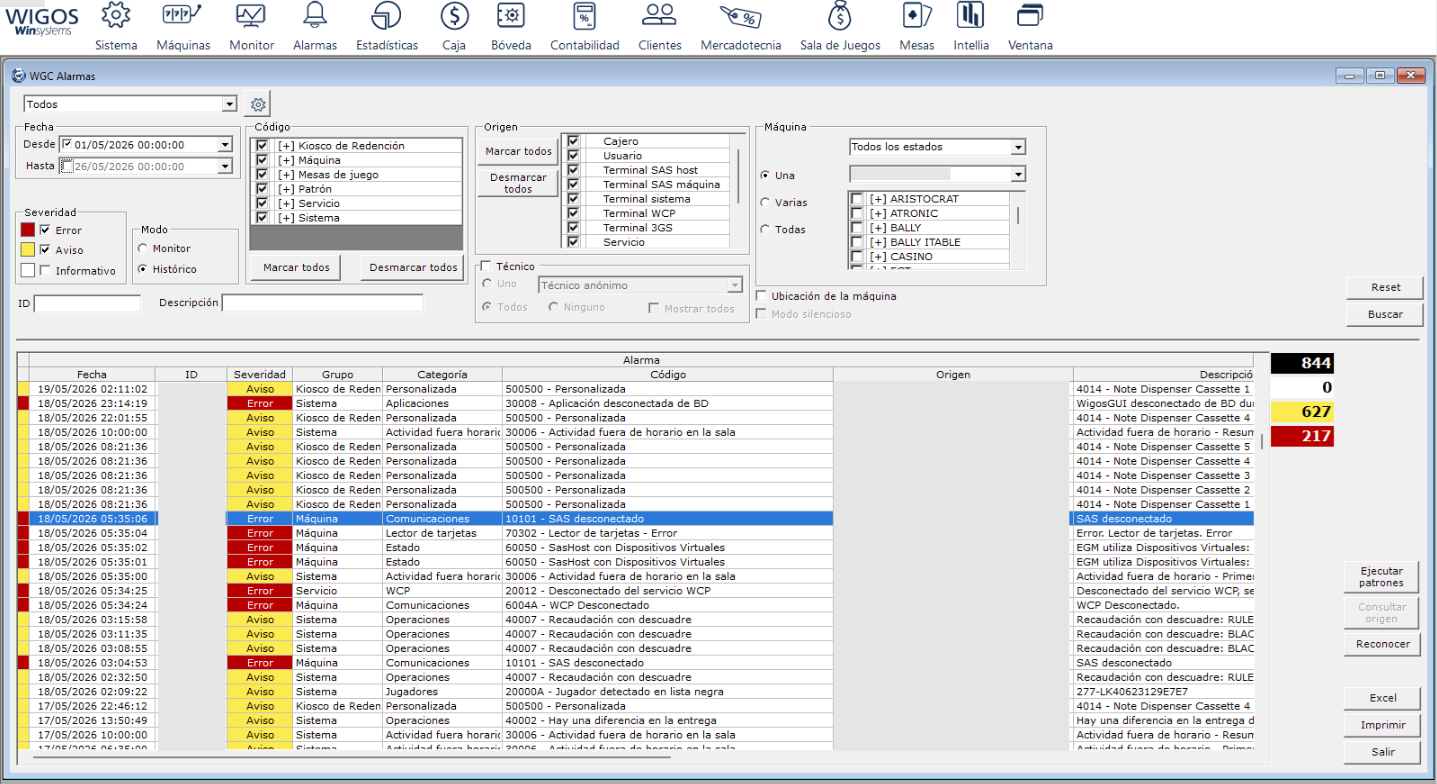1437x784 pixels.
Task: Select the Monitor mode radio button
Action: click(x=143, y=248)
